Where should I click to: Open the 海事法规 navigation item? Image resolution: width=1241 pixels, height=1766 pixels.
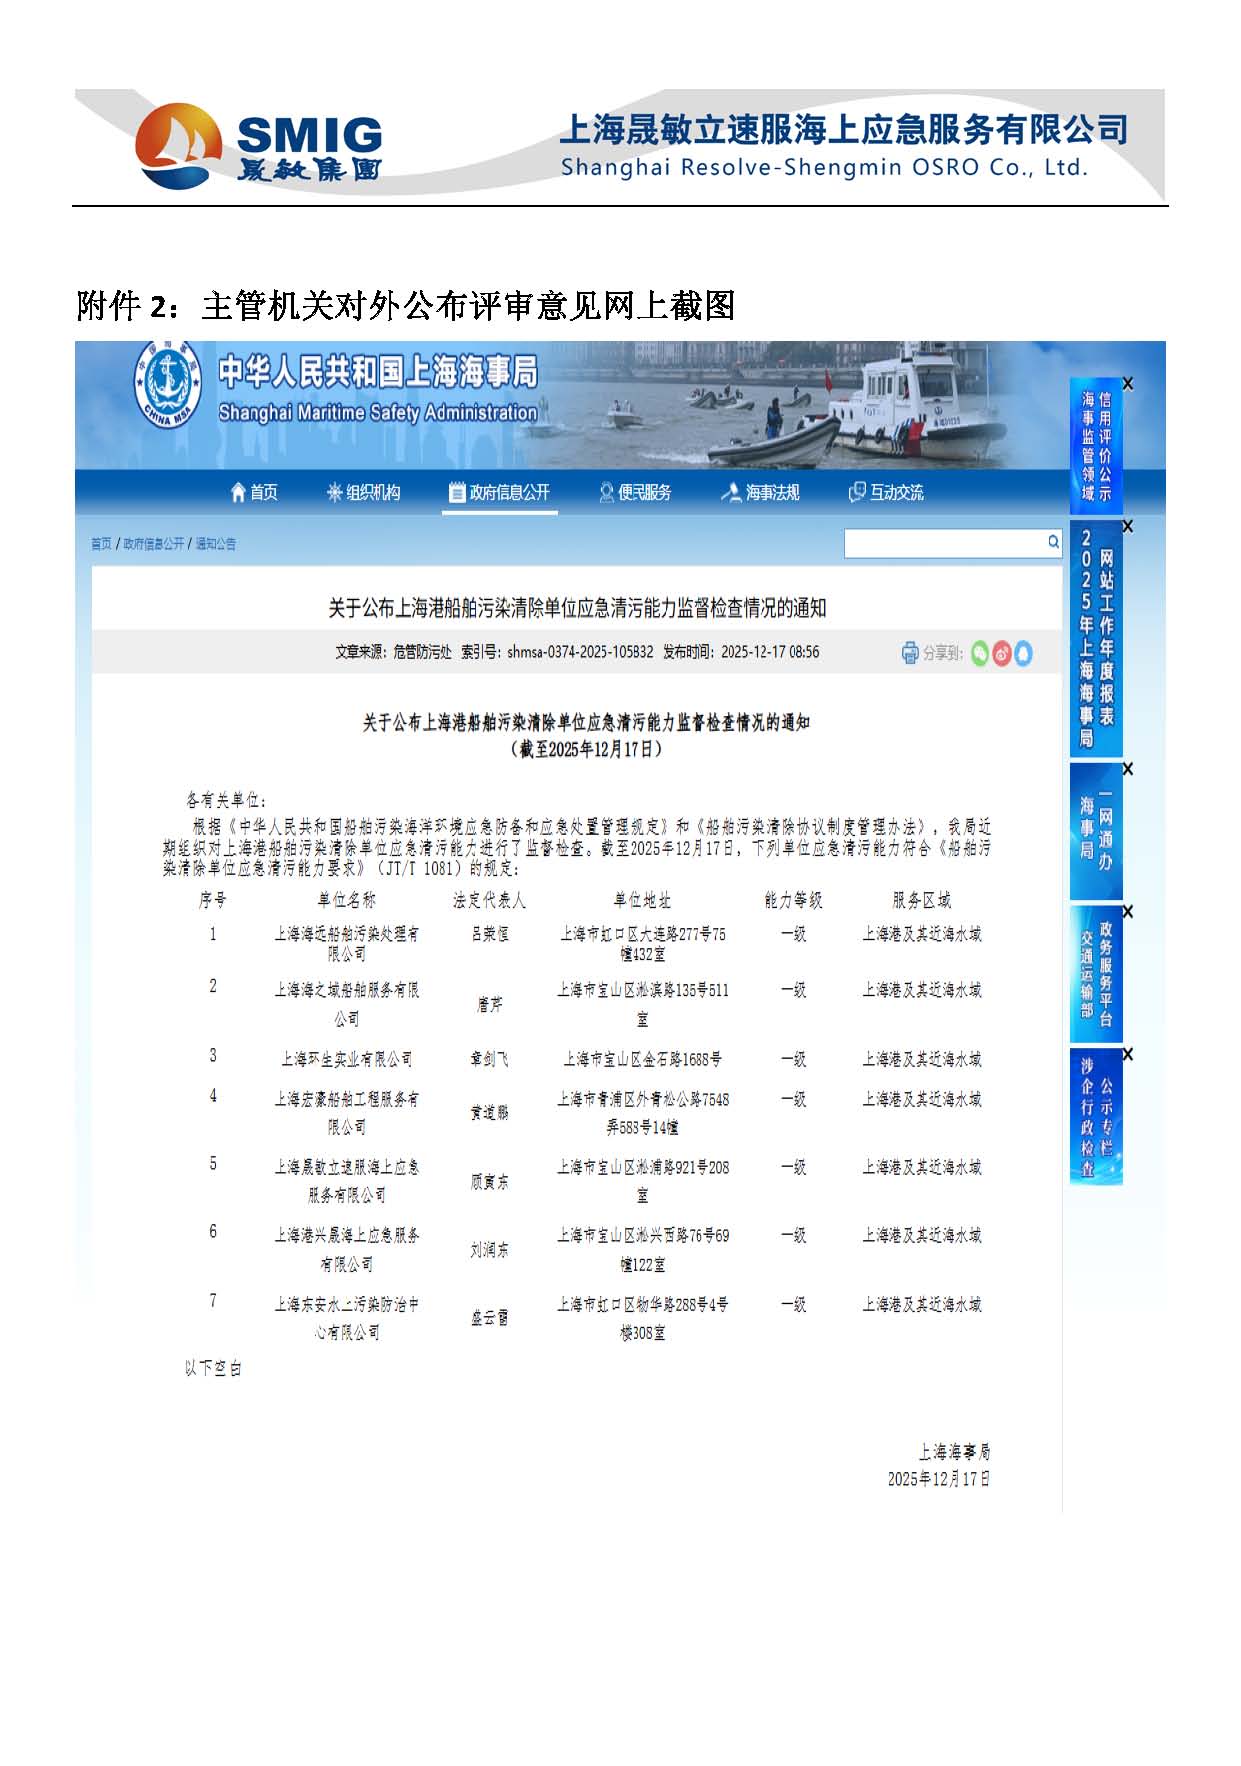click(x=761, y=492)
